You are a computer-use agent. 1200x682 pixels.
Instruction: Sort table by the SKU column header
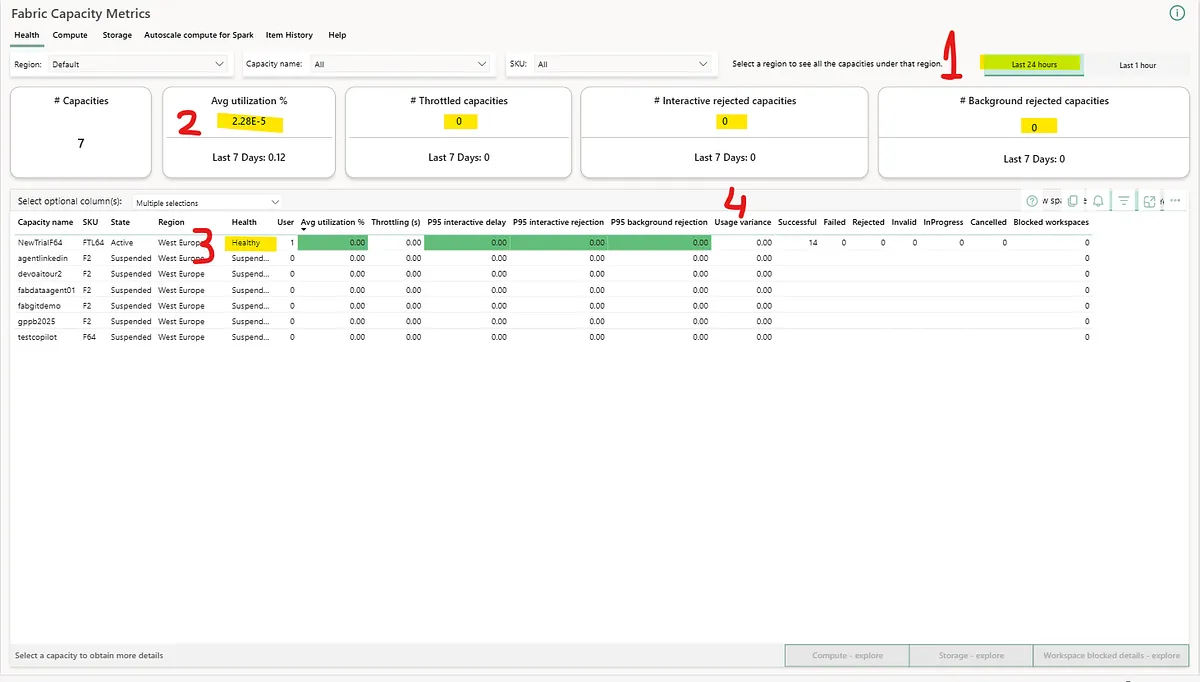(91, 222)
